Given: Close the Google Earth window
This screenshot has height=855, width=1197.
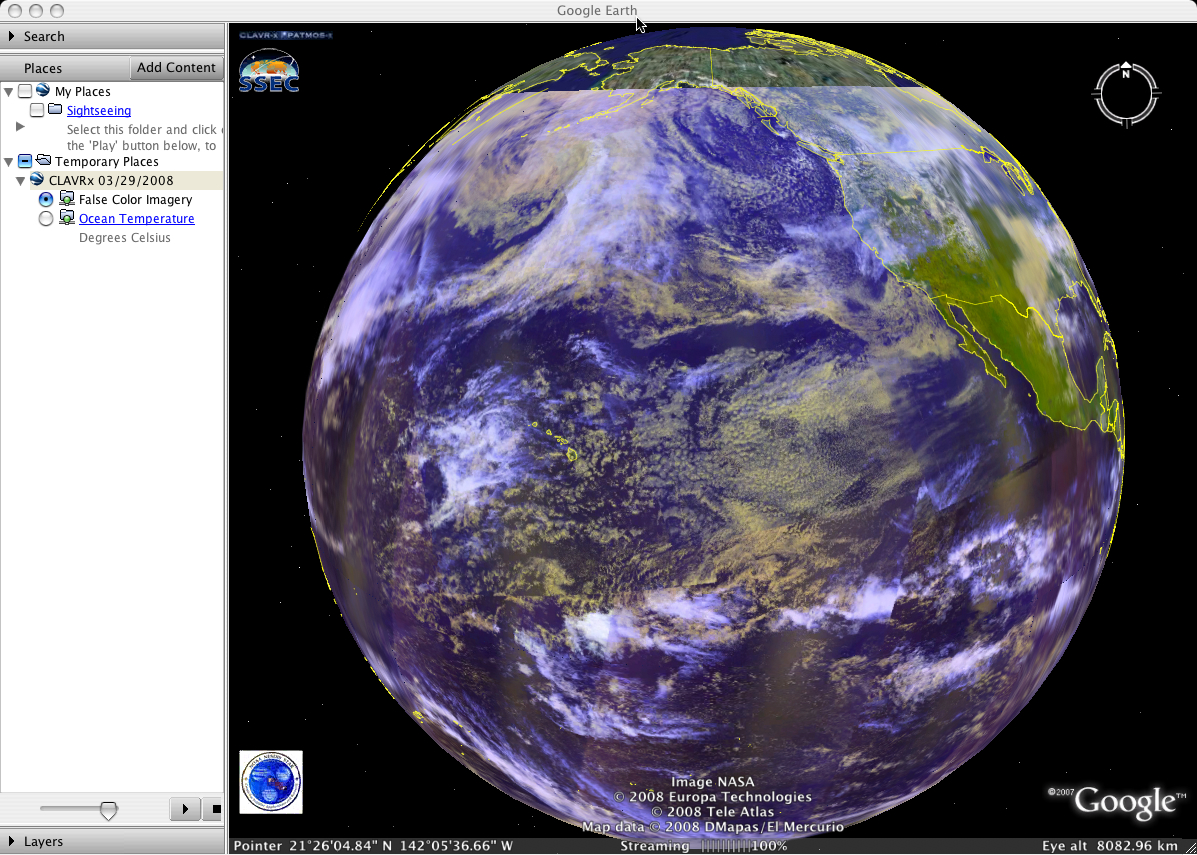Looking at the screenshot, I should [x=15, y=11].
